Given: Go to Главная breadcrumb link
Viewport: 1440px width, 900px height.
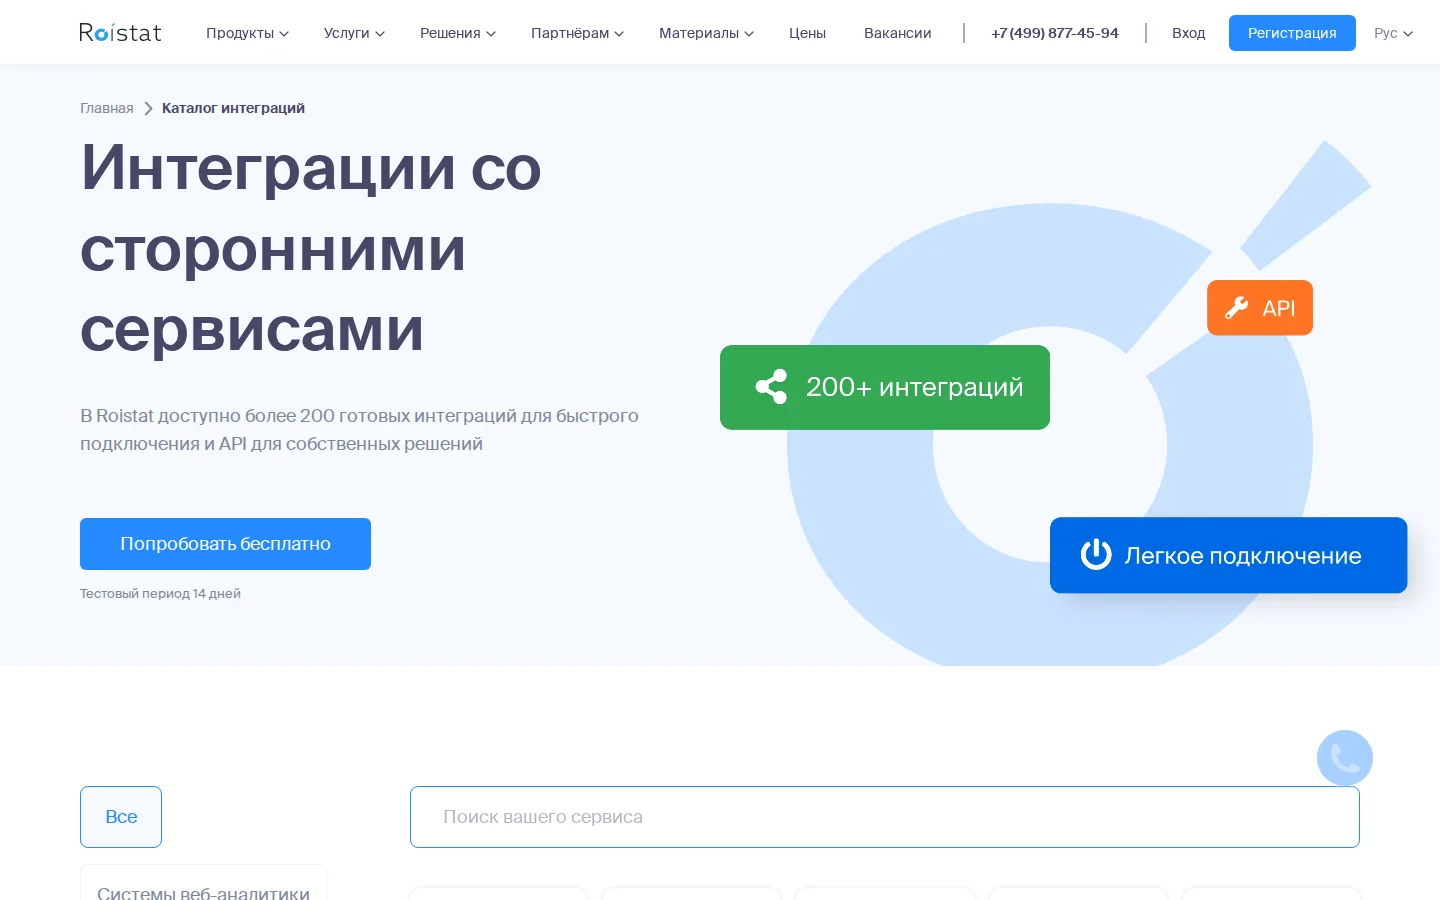Looking at the screenshot, I should 107,108.
